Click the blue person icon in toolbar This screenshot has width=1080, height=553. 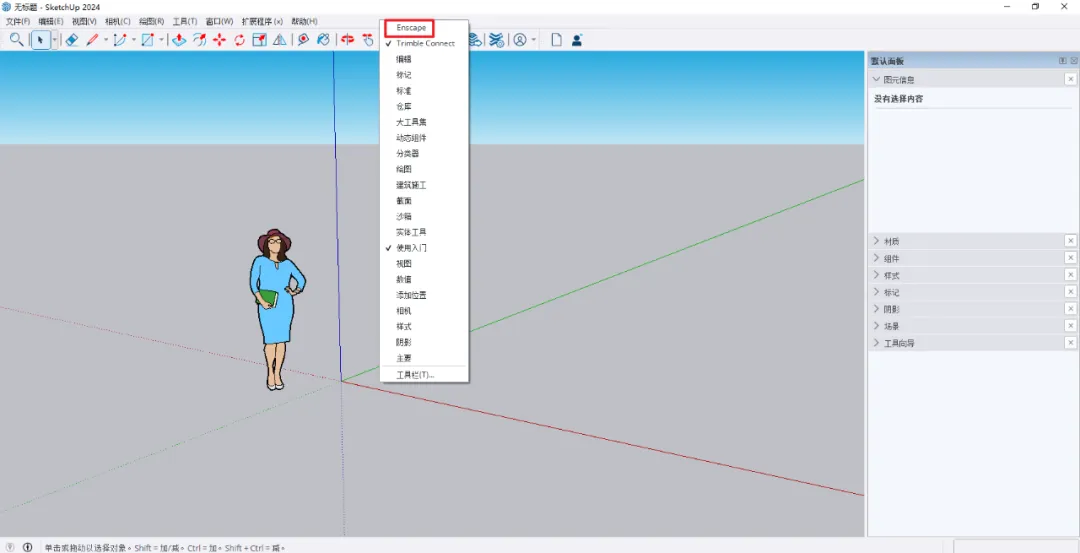[577, 40]
